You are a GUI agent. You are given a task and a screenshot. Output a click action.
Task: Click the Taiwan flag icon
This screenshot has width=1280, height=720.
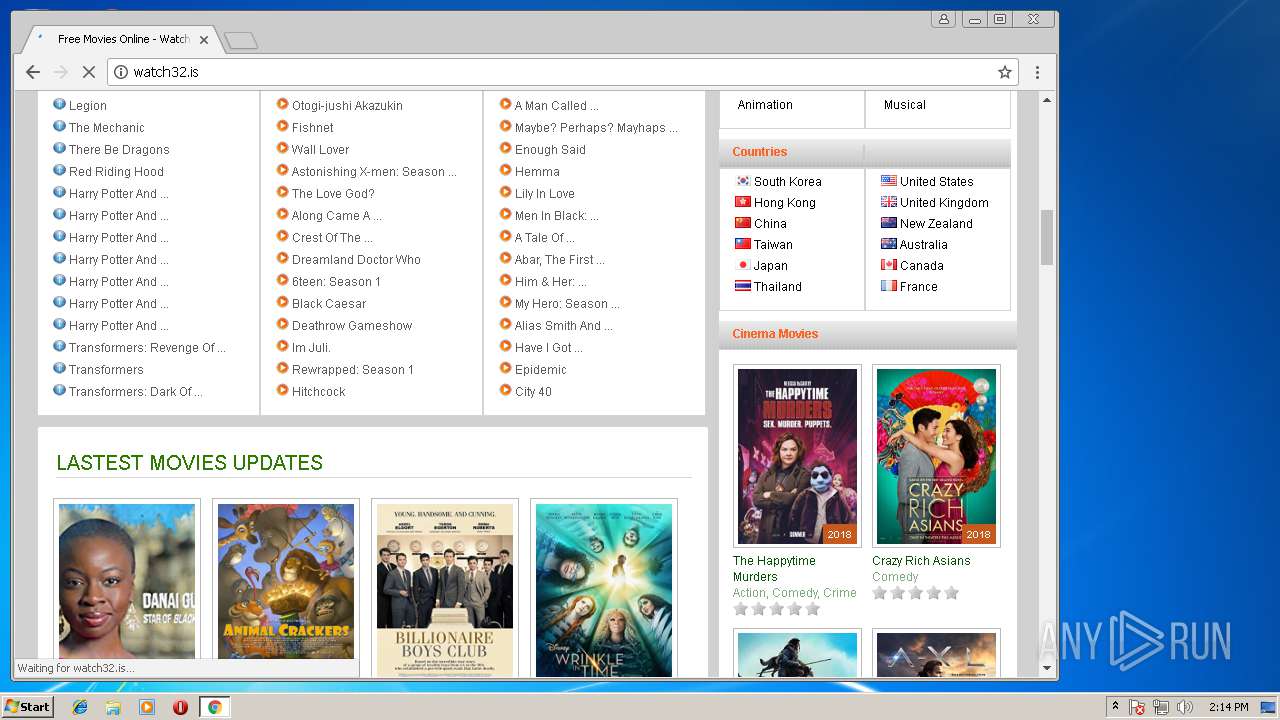[x=743, y=244]
